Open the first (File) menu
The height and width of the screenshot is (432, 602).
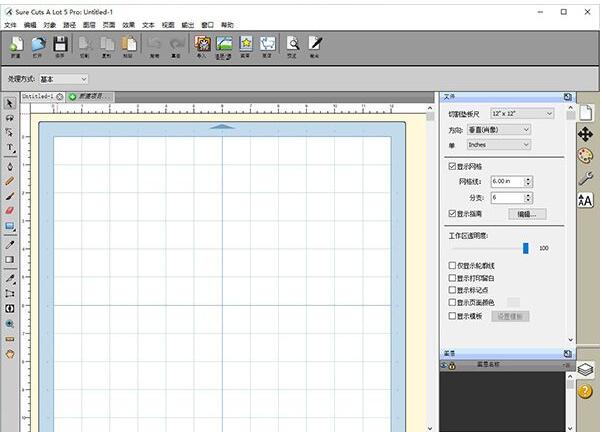tap(10, 25)
